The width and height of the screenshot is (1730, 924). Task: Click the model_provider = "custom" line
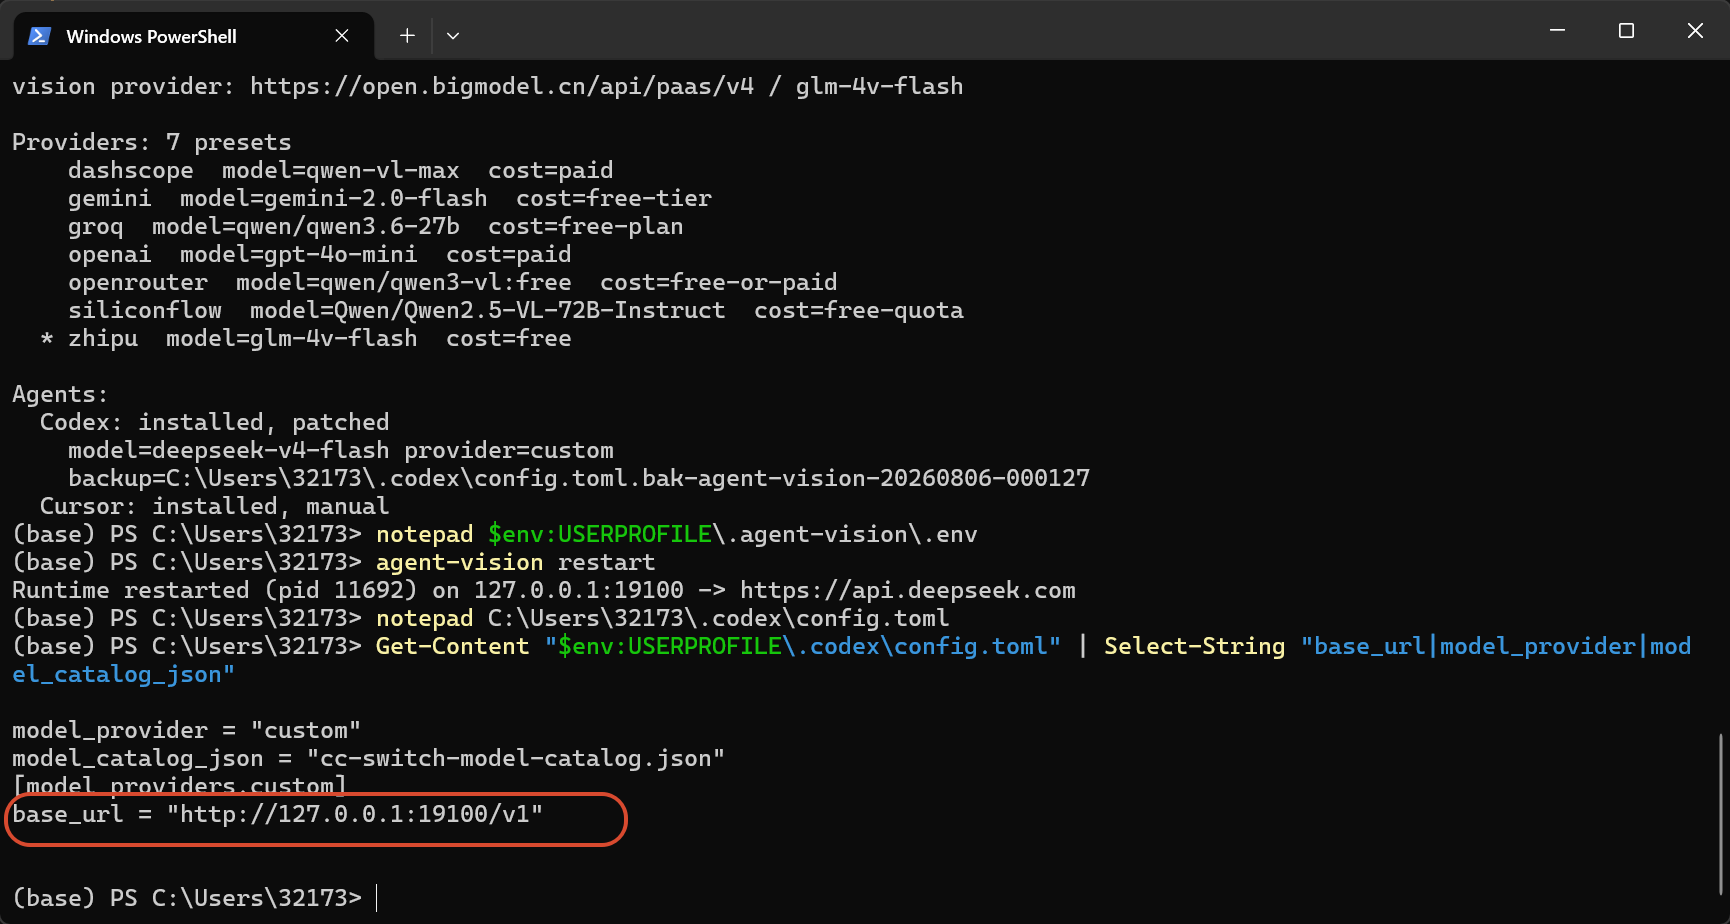tap(187, 731)
